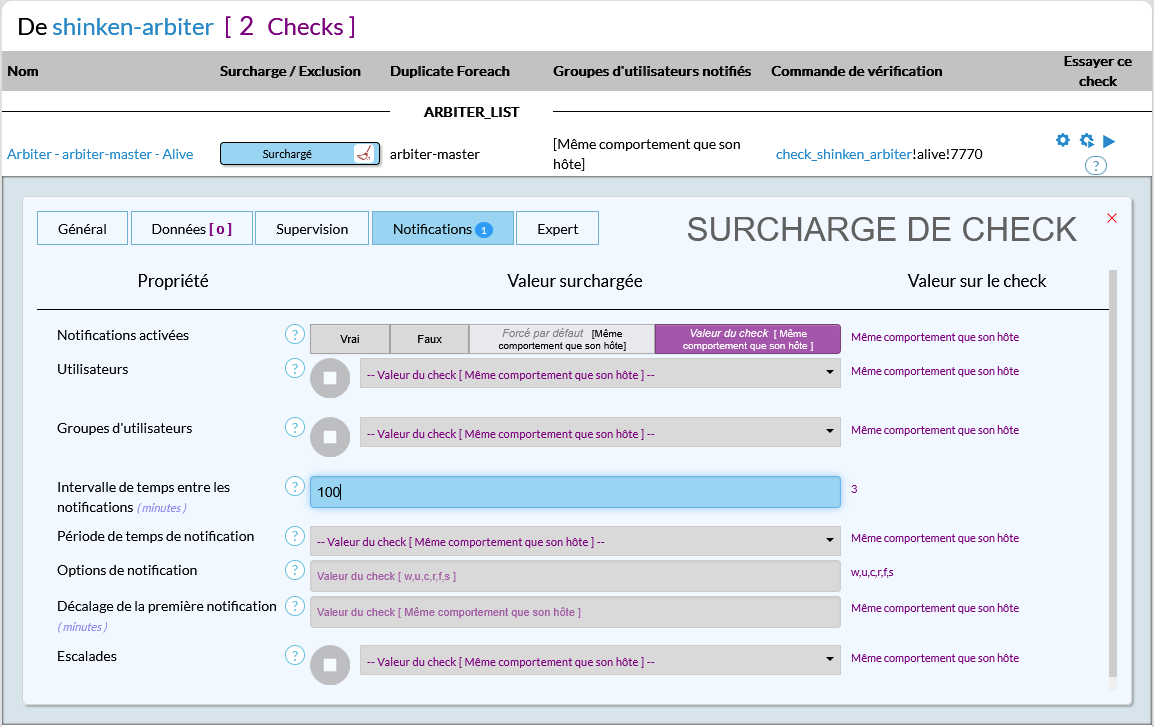Open the Expert tab
This screenshot has height=727, width=1154.
pos(557,229)
